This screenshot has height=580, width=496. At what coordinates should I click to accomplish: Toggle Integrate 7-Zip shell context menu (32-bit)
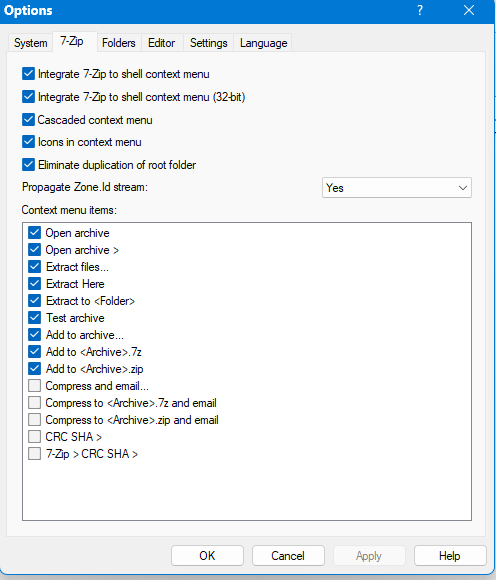tap(28, 97)
